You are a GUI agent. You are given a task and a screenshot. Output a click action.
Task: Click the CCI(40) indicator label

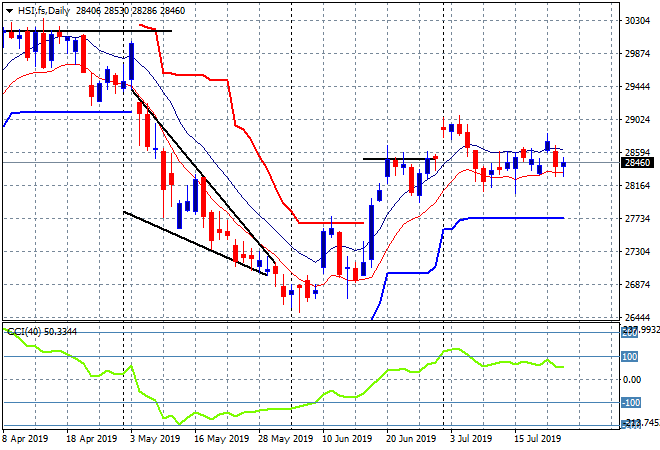pyautogui.click(x=27, y=330)
